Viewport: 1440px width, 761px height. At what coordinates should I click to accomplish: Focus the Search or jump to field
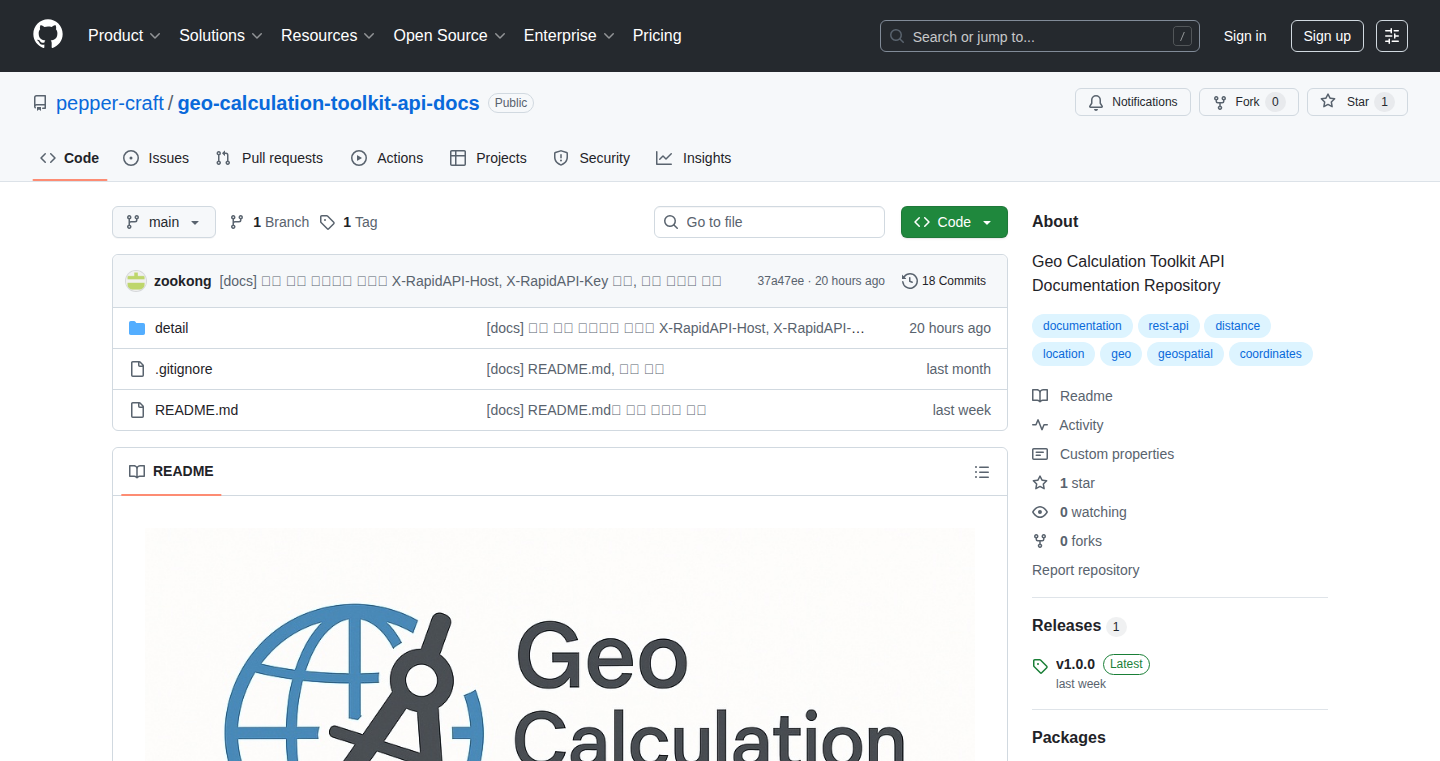[1040, 36]
